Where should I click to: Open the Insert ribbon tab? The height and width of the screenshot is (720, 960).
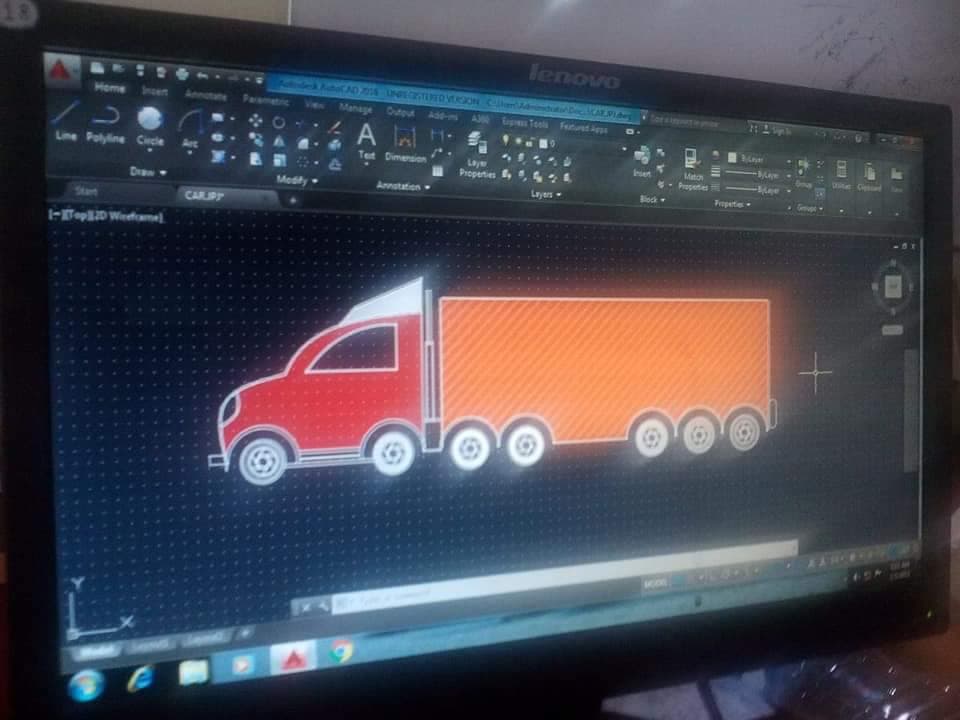pos(155,91)
